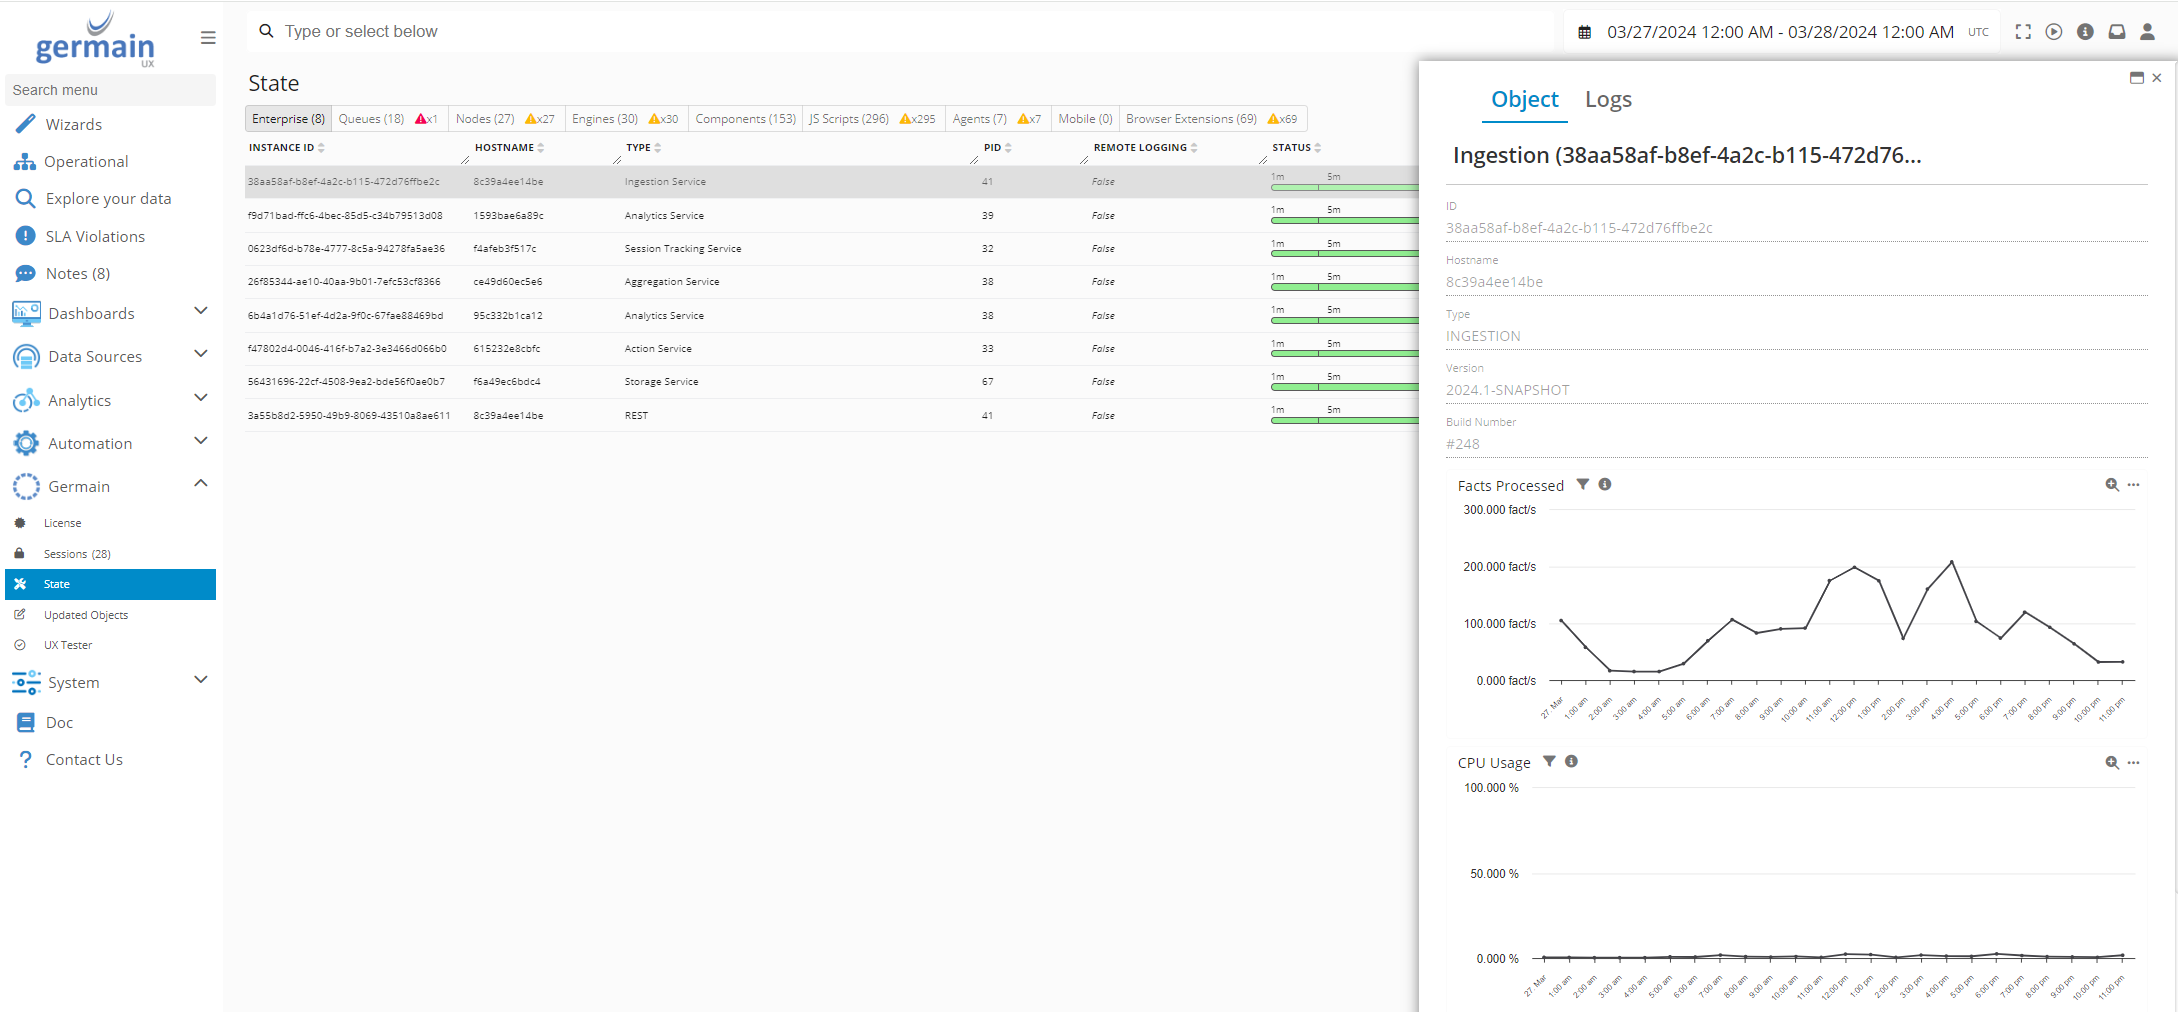This screenshot has height=1012, width=2178.
Task: Click the zoom icon on CPU Usage chart
Action: coord(2111,763)
